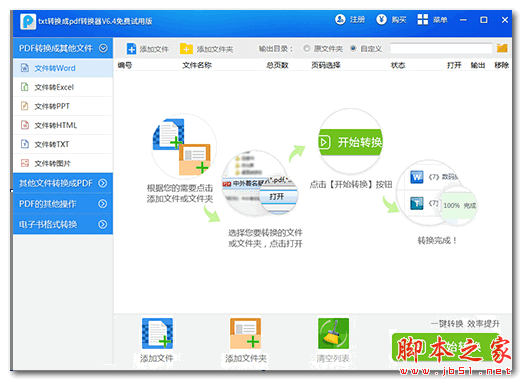Click the 添加文件 toolbar file icon
Image resolution: width=523 pixels, height=382 pixels.
(131, 49)
